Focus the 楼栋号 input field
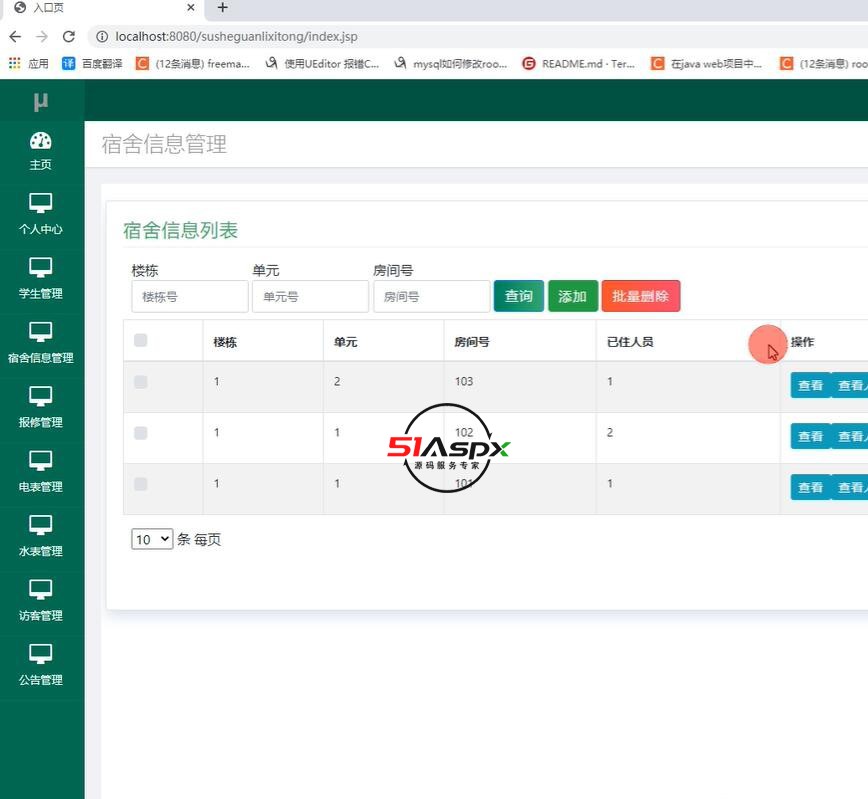Screen dimensions: 868x799 point(190,297)
